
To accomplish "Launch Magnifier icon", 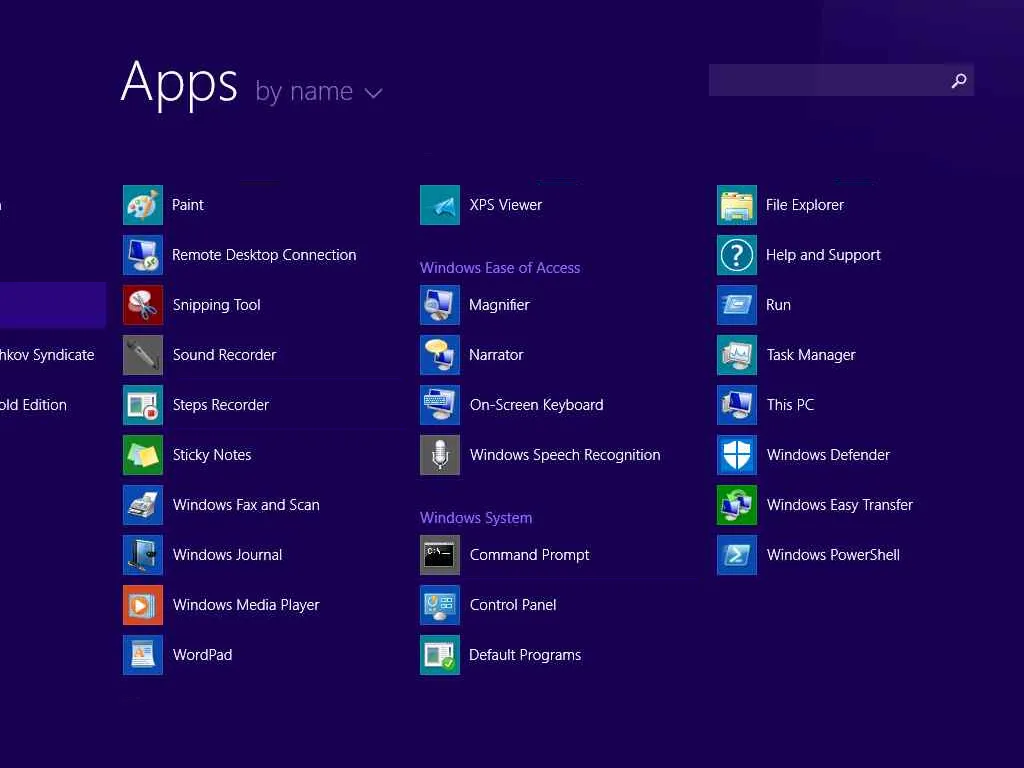I will pyautogui.click(x=440, y=305).
